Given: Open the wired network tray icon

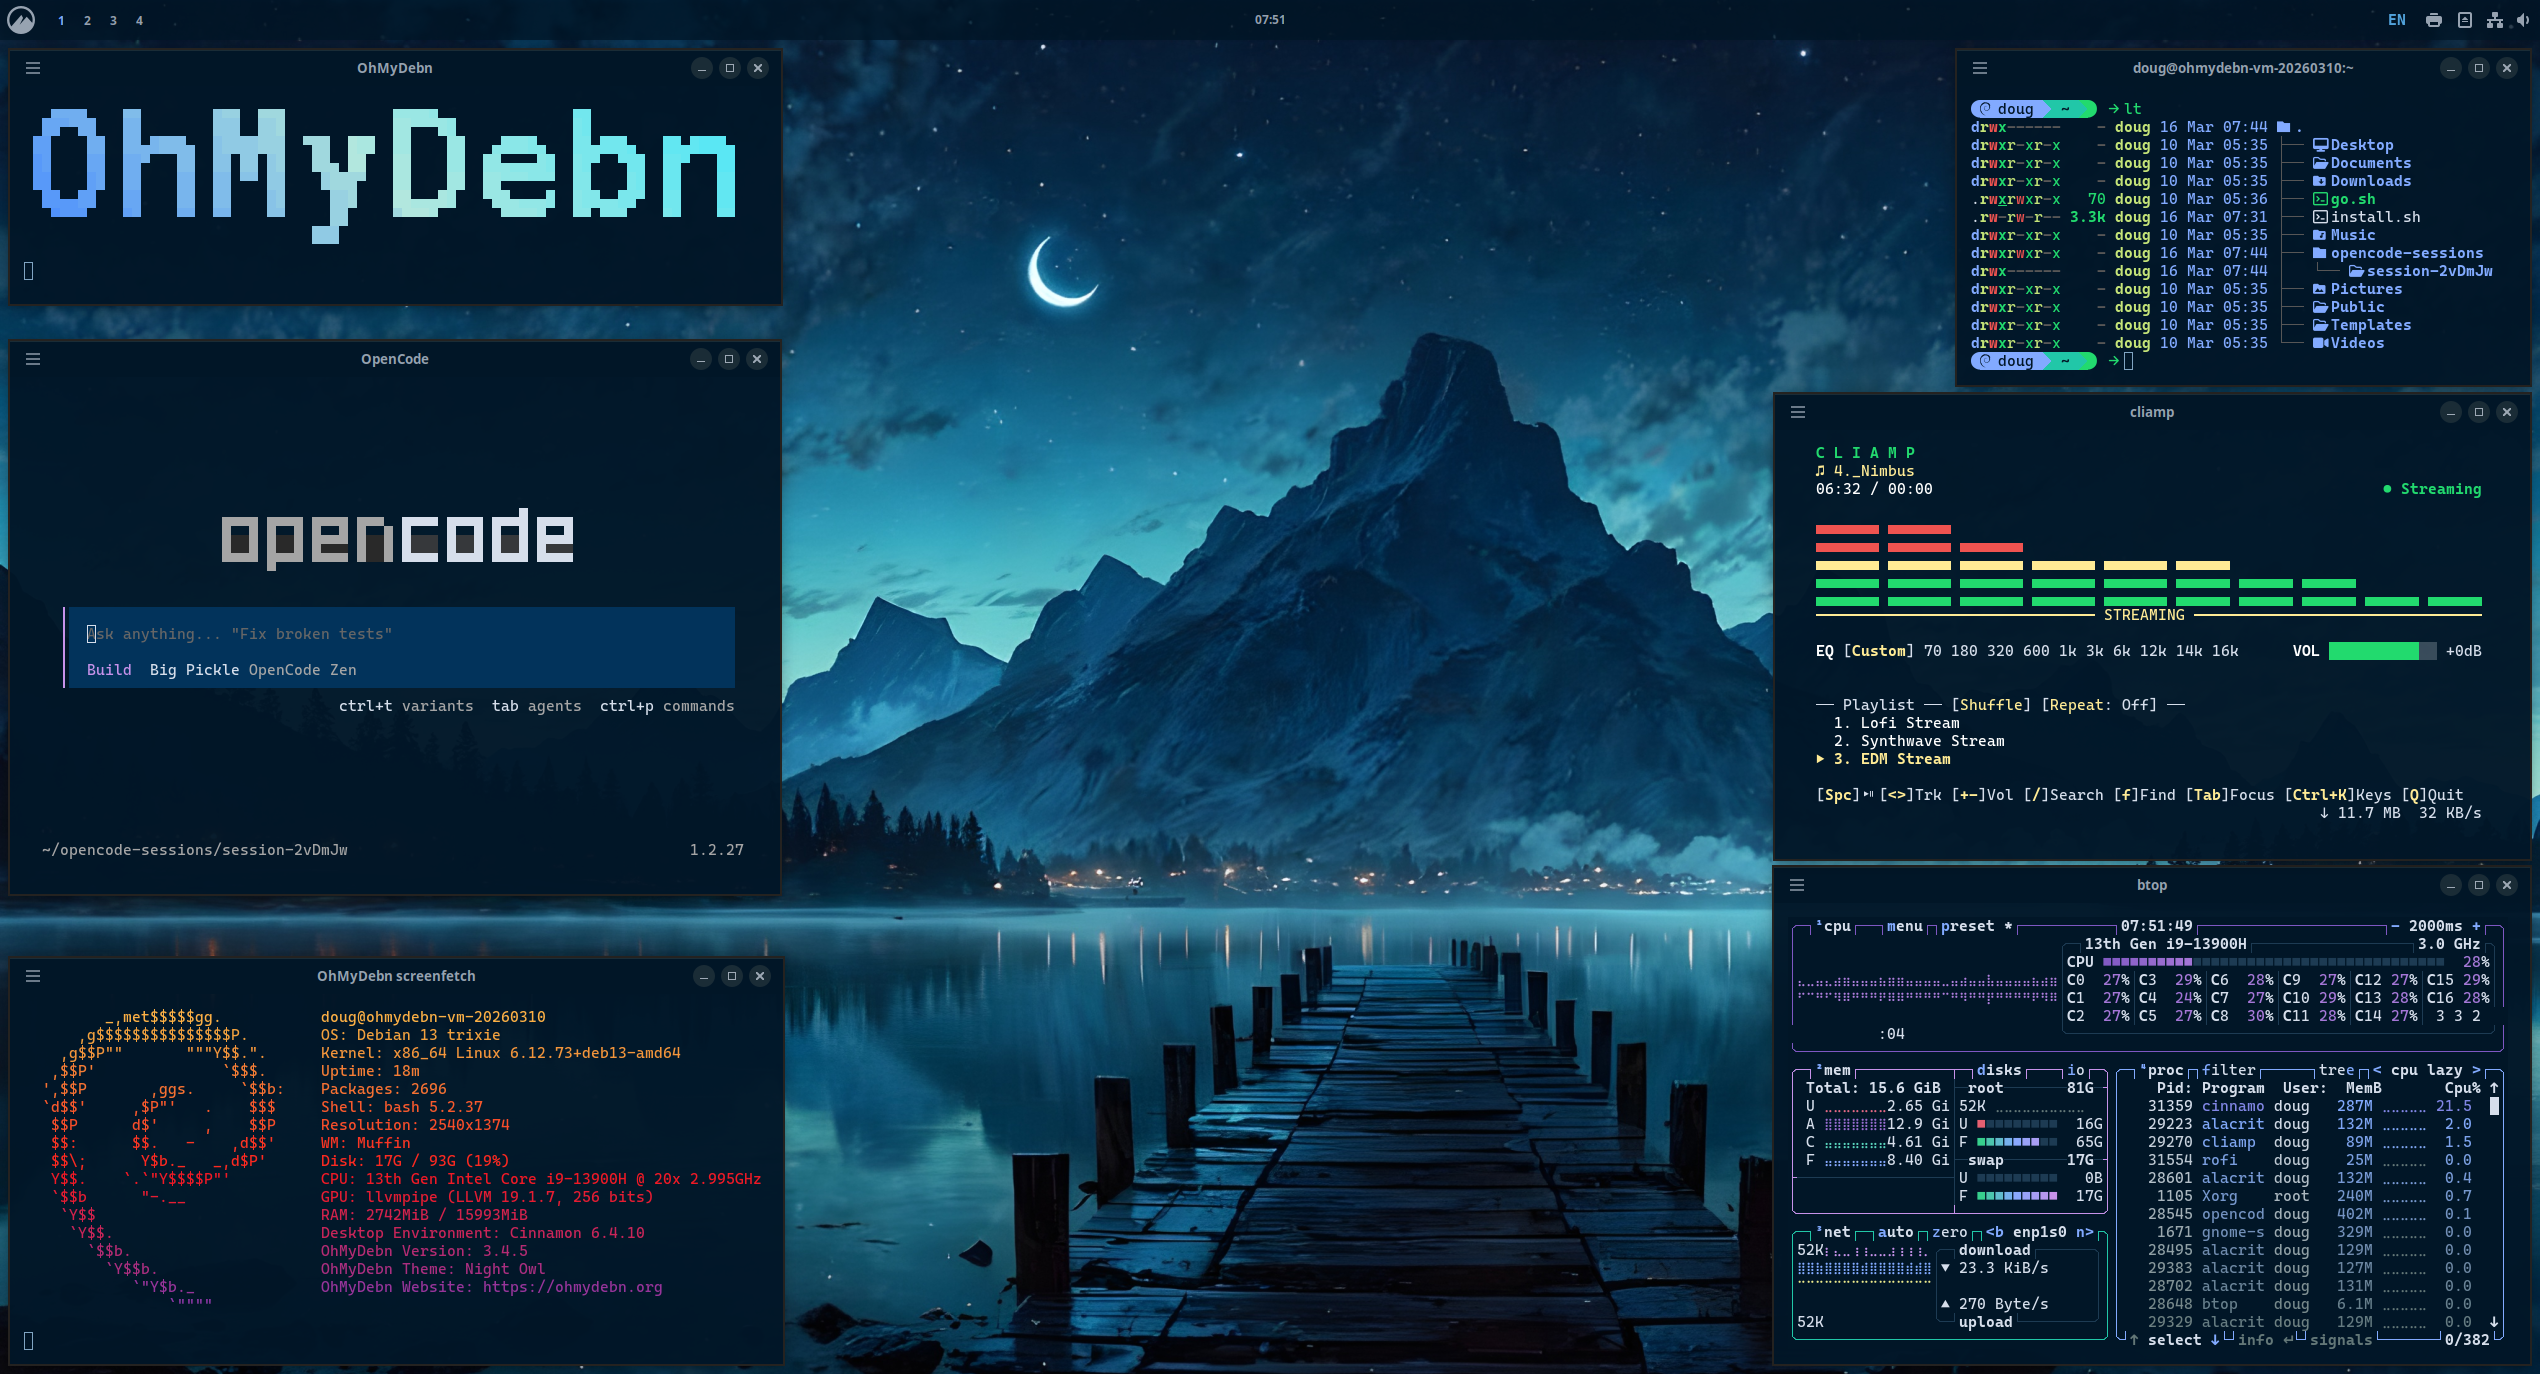Looking at the screenshot, I should point(2495,20).
